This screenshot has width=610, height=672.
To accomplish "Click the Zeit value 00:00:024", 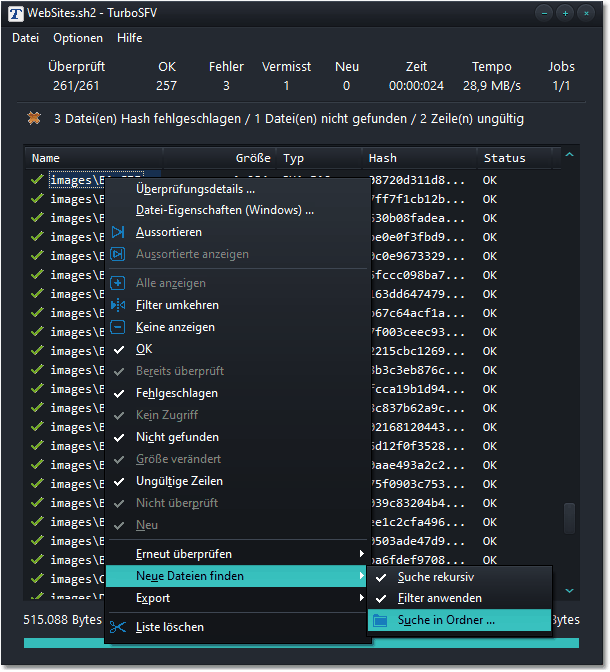I will tap(416, 86).
